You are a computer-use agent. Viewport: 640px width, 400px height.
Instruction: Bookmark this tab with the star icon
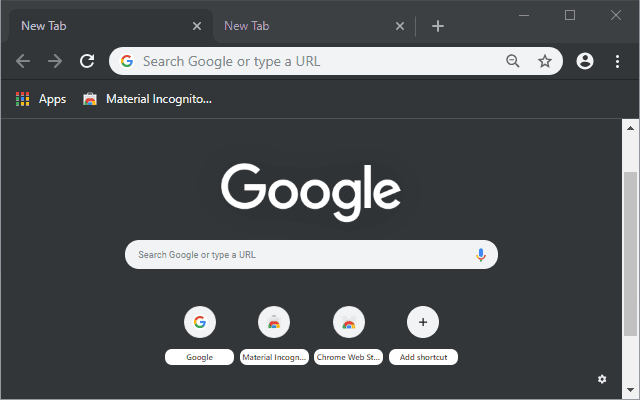[x=544, y=61]
